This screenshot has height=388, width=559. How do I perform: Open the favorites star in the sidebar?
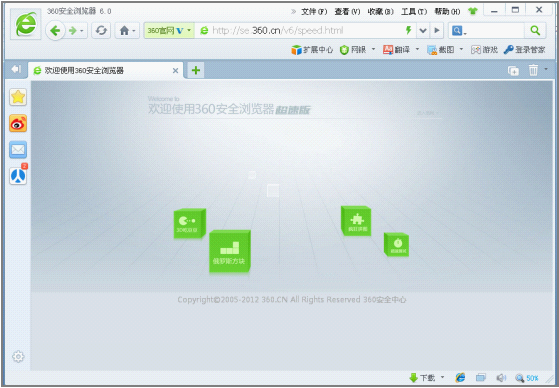click(x=18, y=97)
